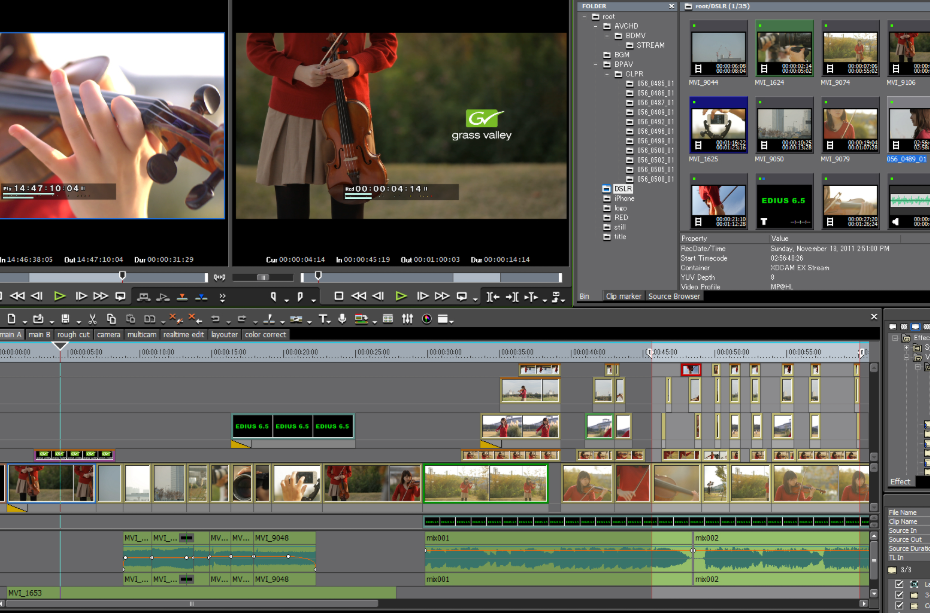
Task: Switch to the realtime edit tab
Action: click(x=183, y=334)
